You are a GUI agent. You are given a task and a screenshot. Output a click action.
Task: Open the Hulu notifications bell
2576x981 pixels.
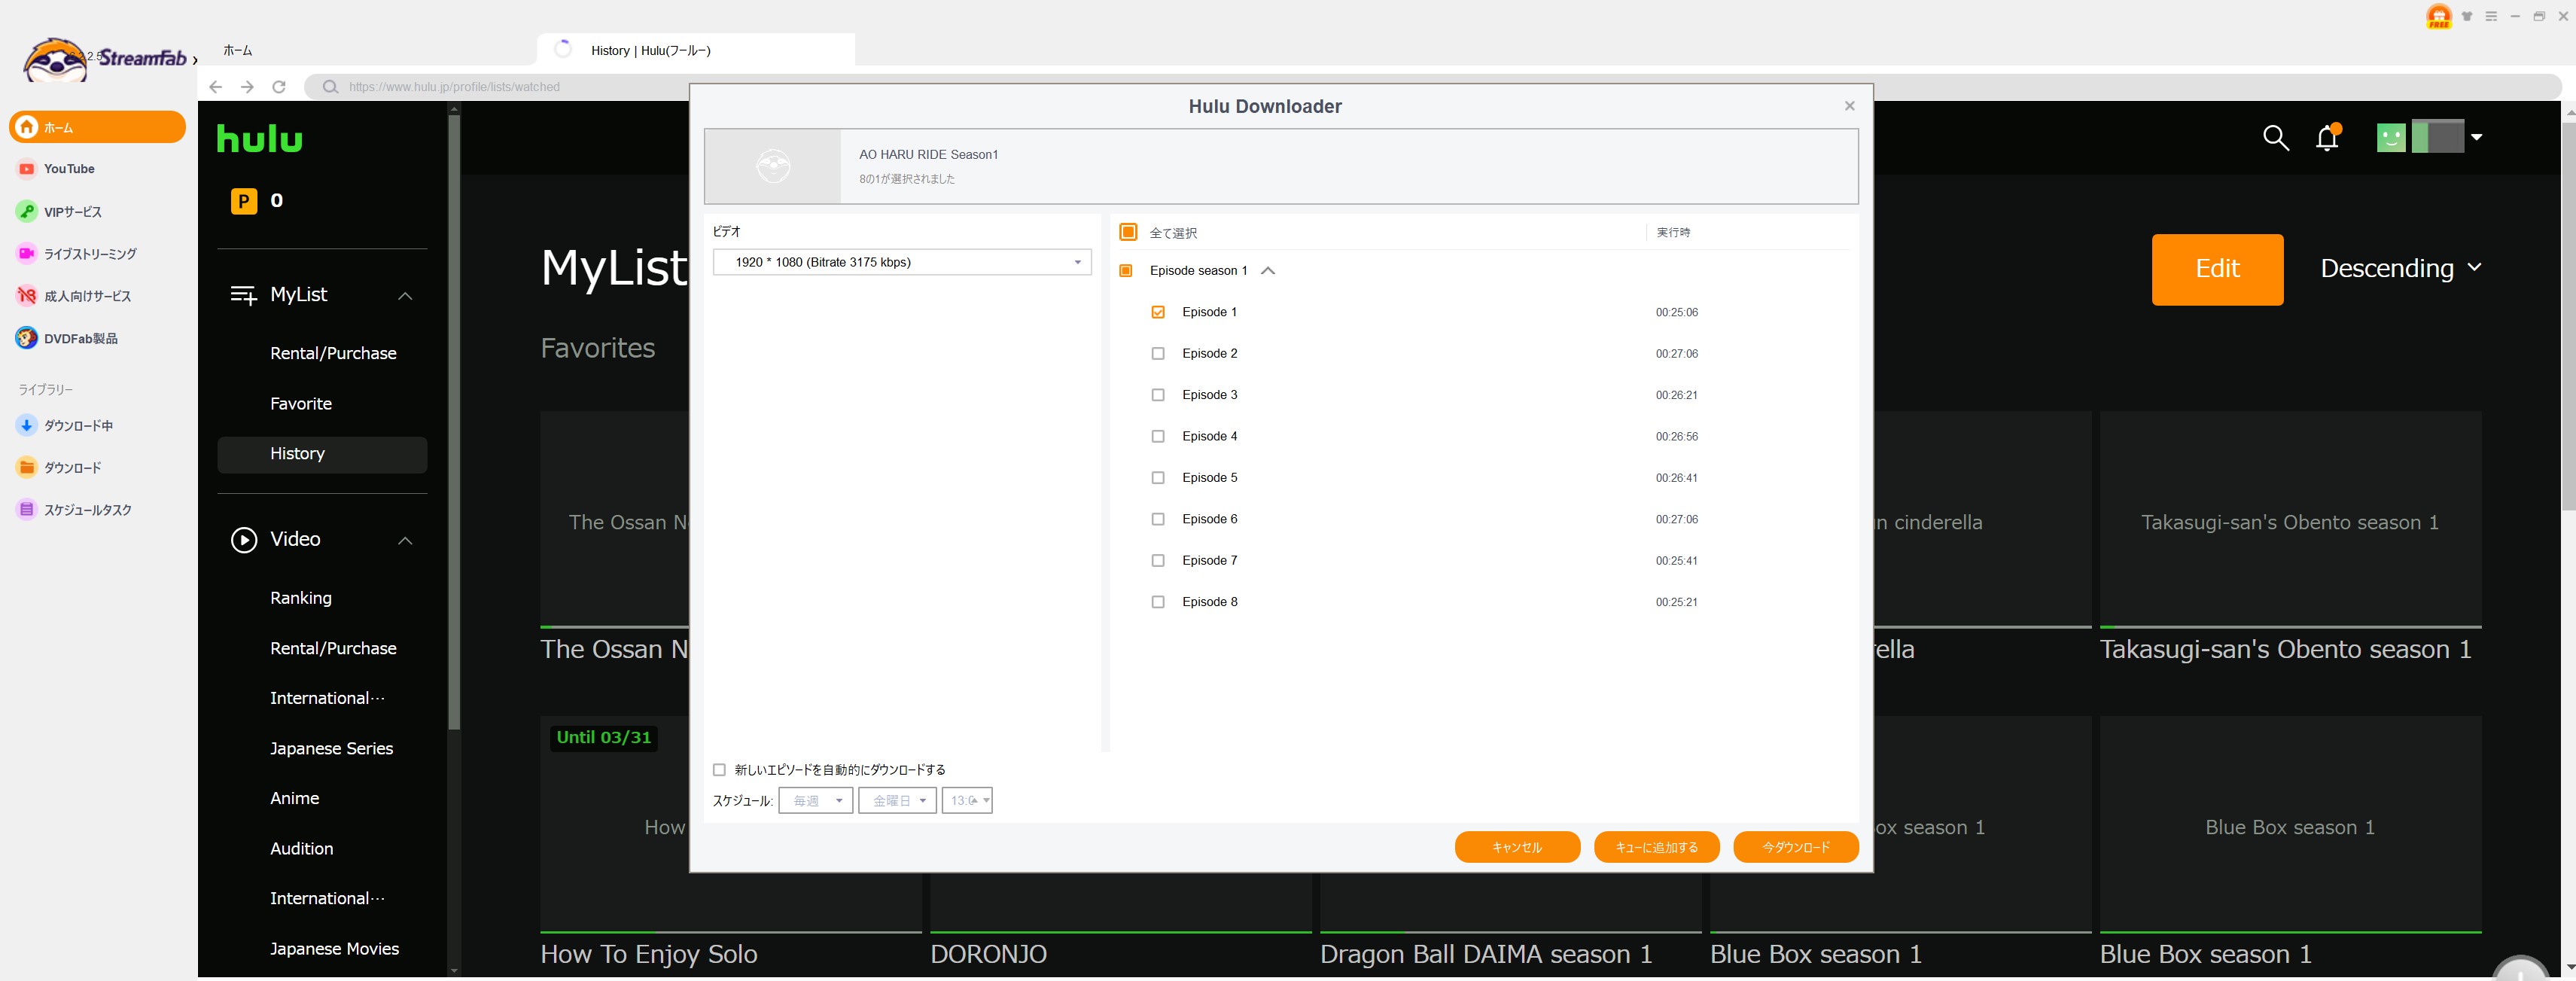click(x=2327, y=137)
